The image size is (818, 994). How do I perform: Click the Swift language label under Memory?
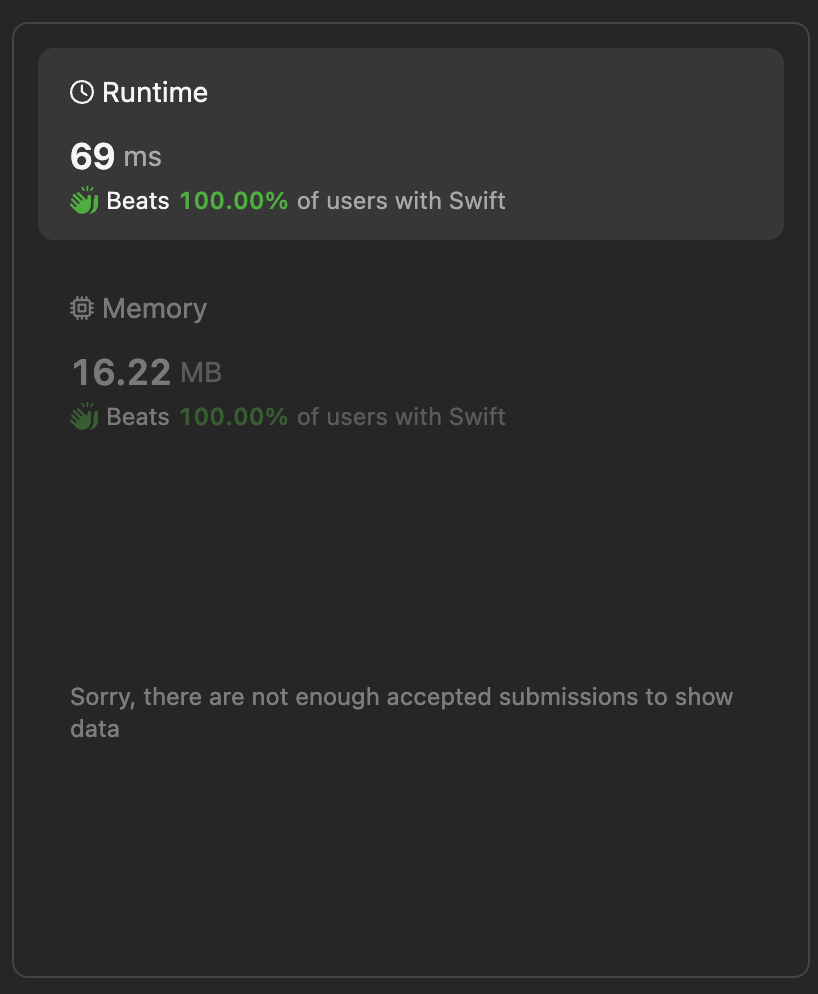pyautogui.click(x=477, y=416)
